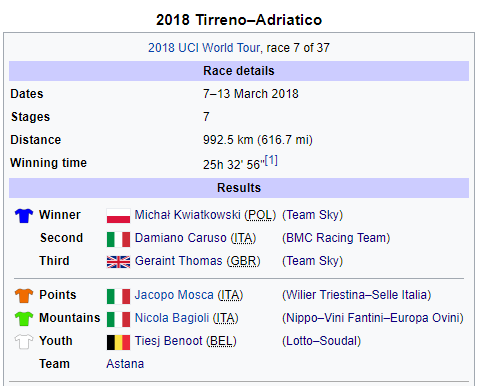Open the Astana team link

click(x=125, y=364)
